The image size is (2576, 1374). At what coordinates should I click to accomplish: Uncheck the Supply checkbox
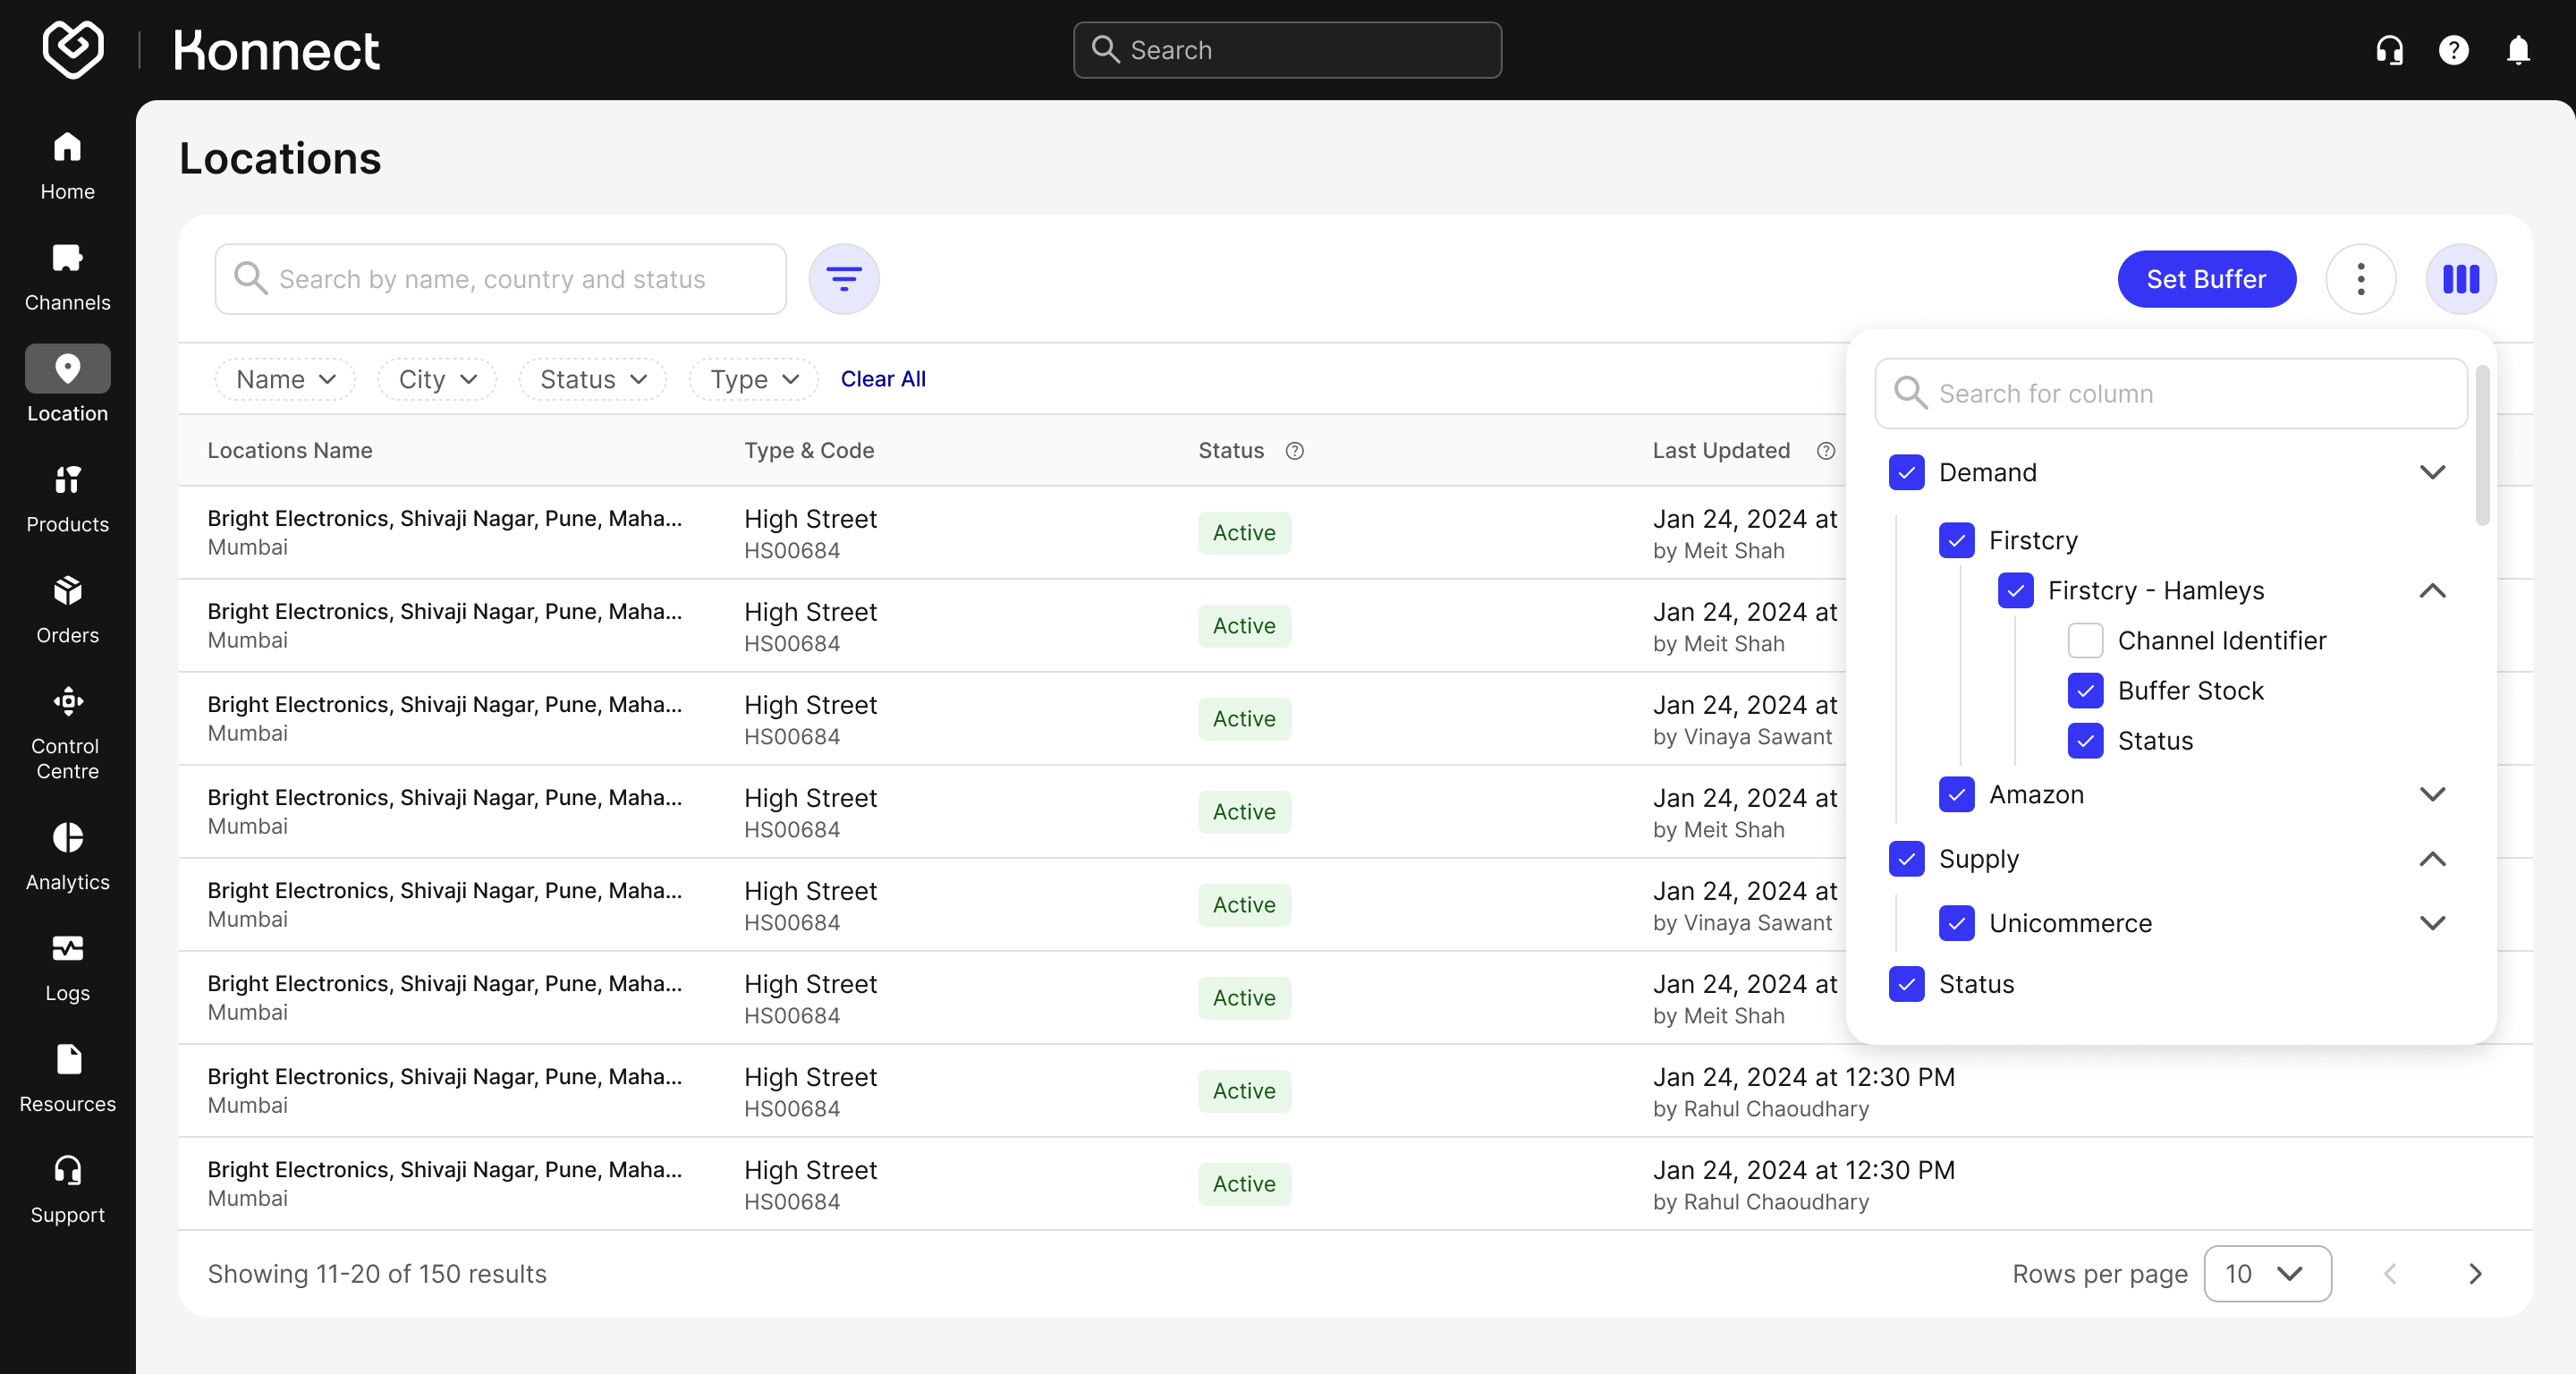1907,859
